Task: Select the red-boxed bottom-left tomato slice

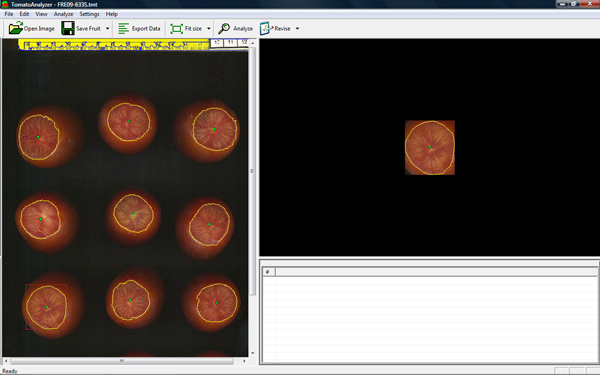Action: [x=47, y=307]
